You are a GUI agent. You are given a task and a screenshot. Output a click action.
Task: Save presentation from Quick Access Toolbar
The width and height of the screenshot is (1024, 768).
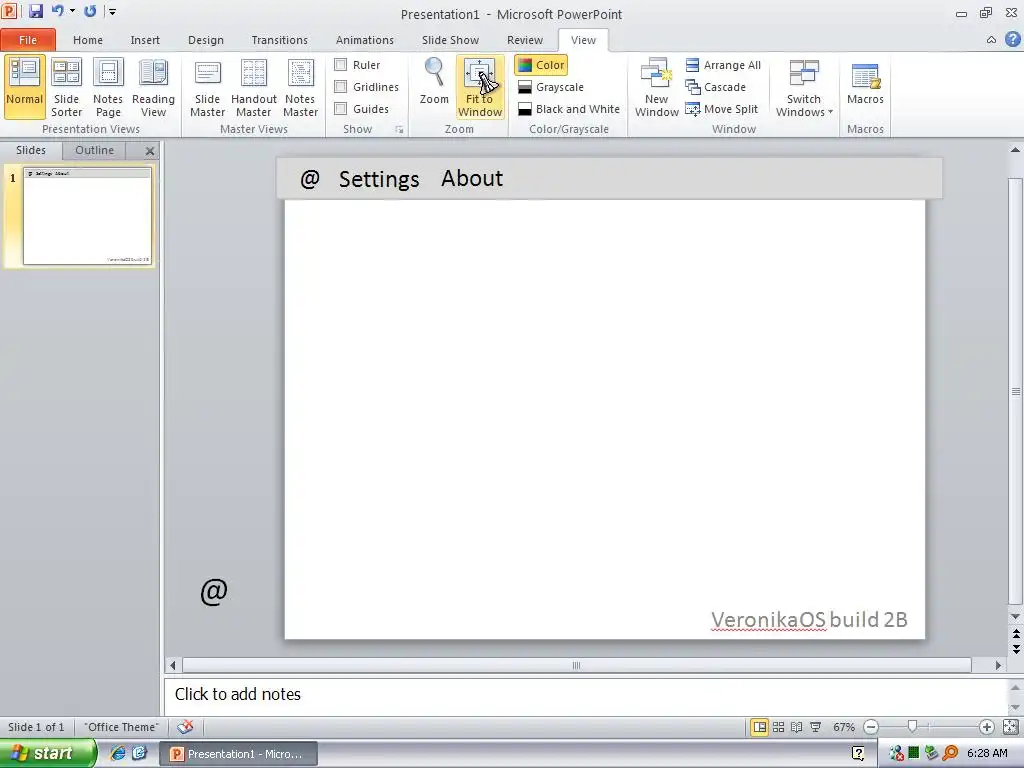tap(36, 11)
